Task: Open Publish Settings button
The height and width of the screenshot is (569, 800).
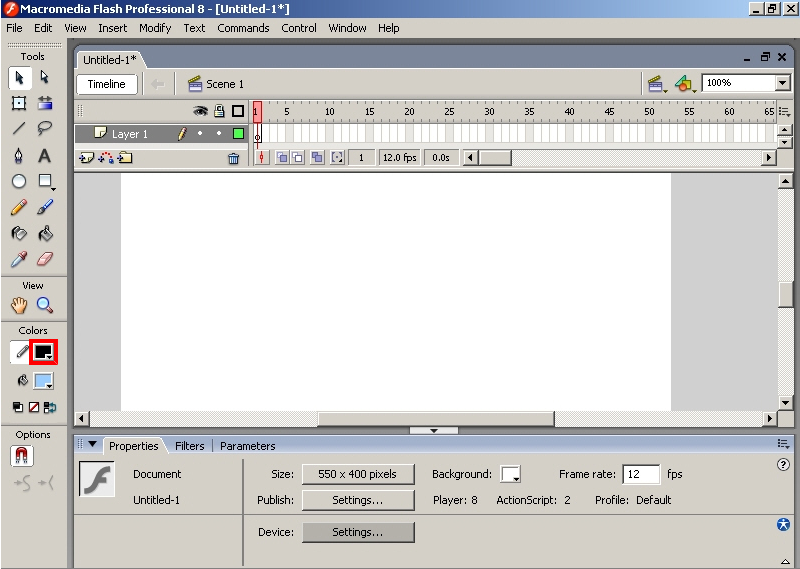Action: pyautogui.click(x=358, y=500)
